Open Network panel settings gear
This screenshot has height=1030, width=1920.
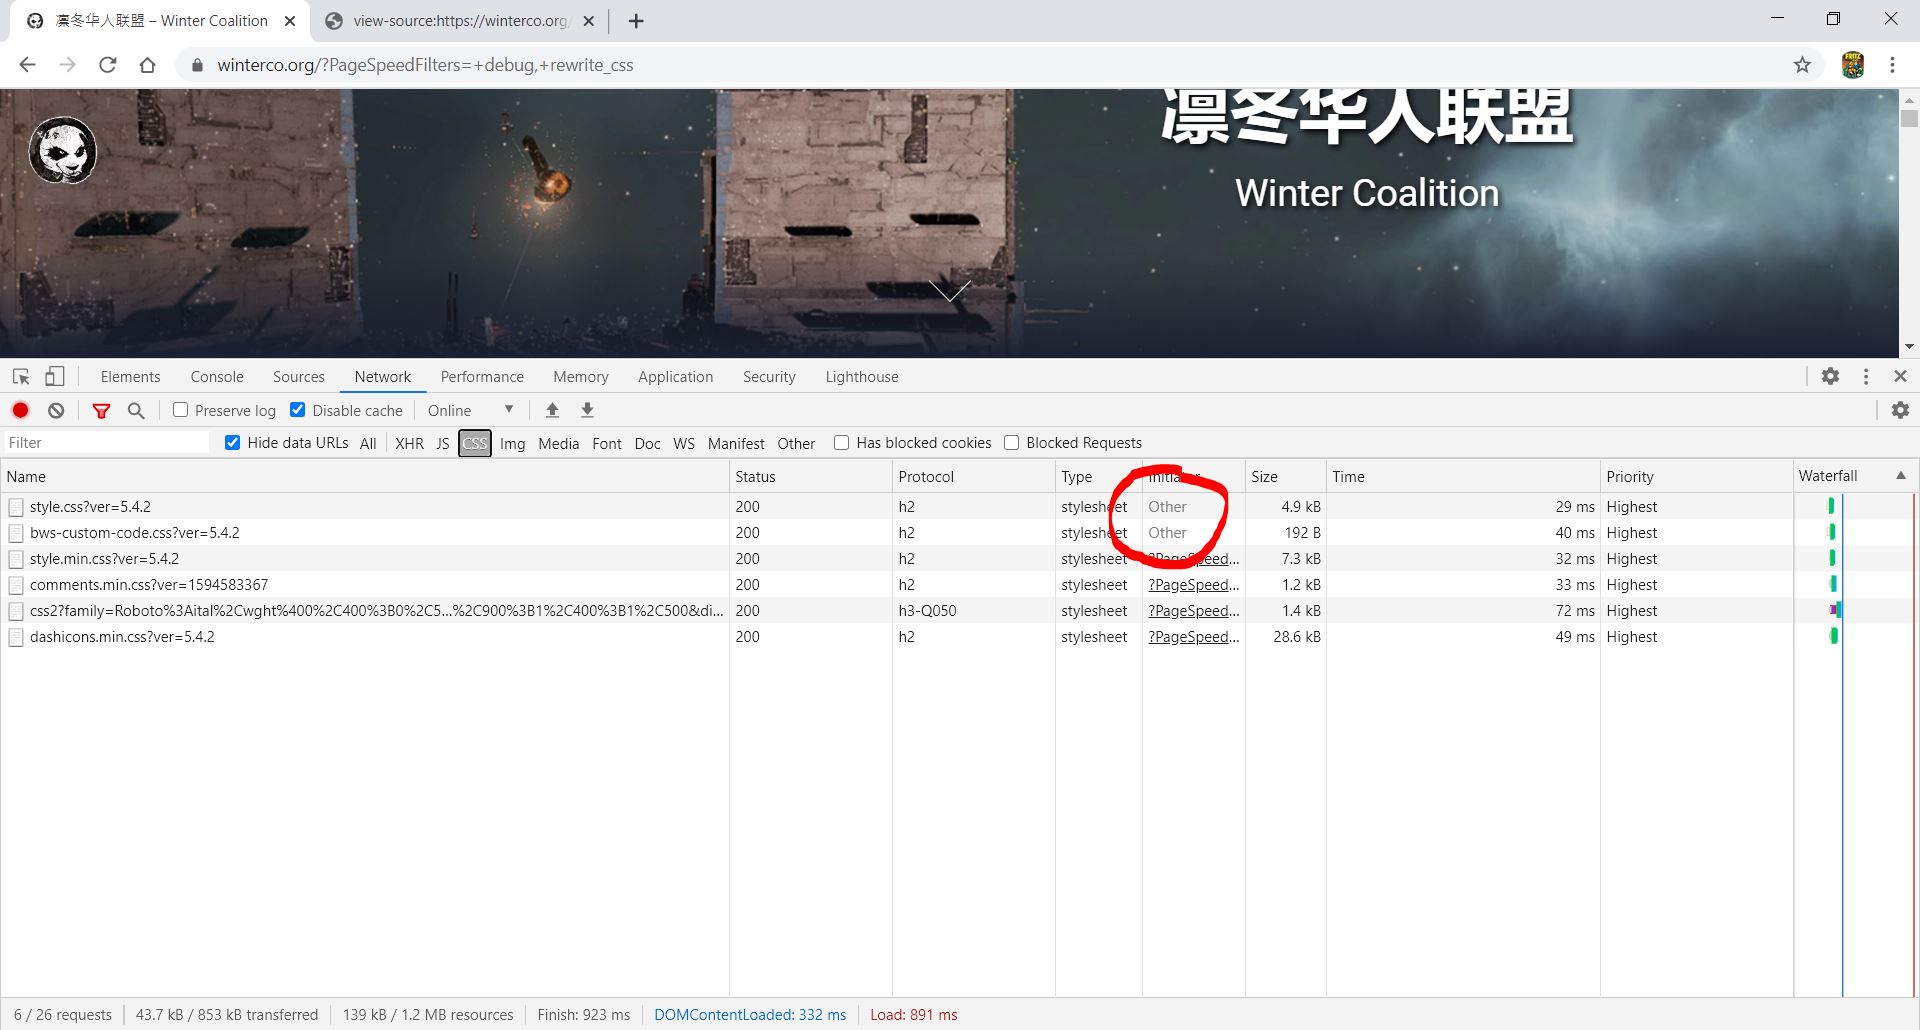(1900, 410)
